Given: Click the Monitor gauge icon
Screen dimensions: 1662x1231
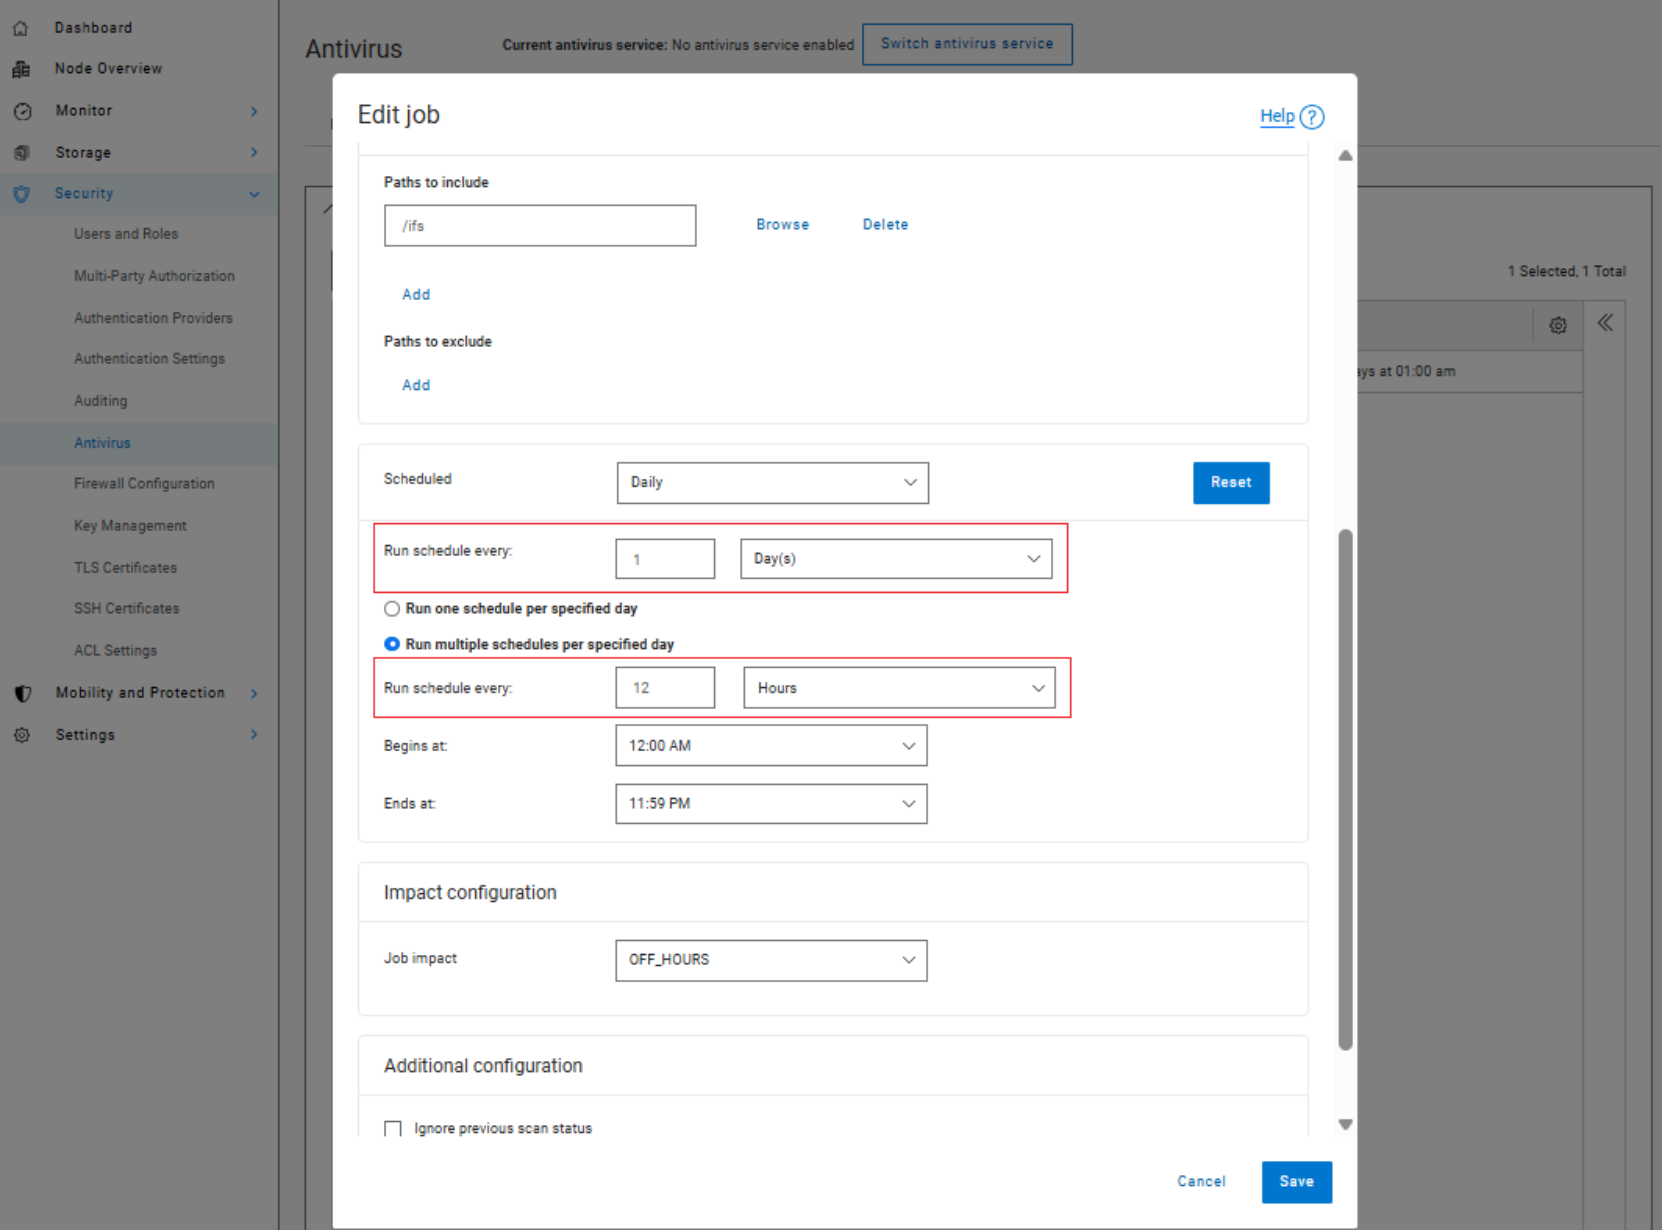Looking at the screenshot, I should coord(22,111).
